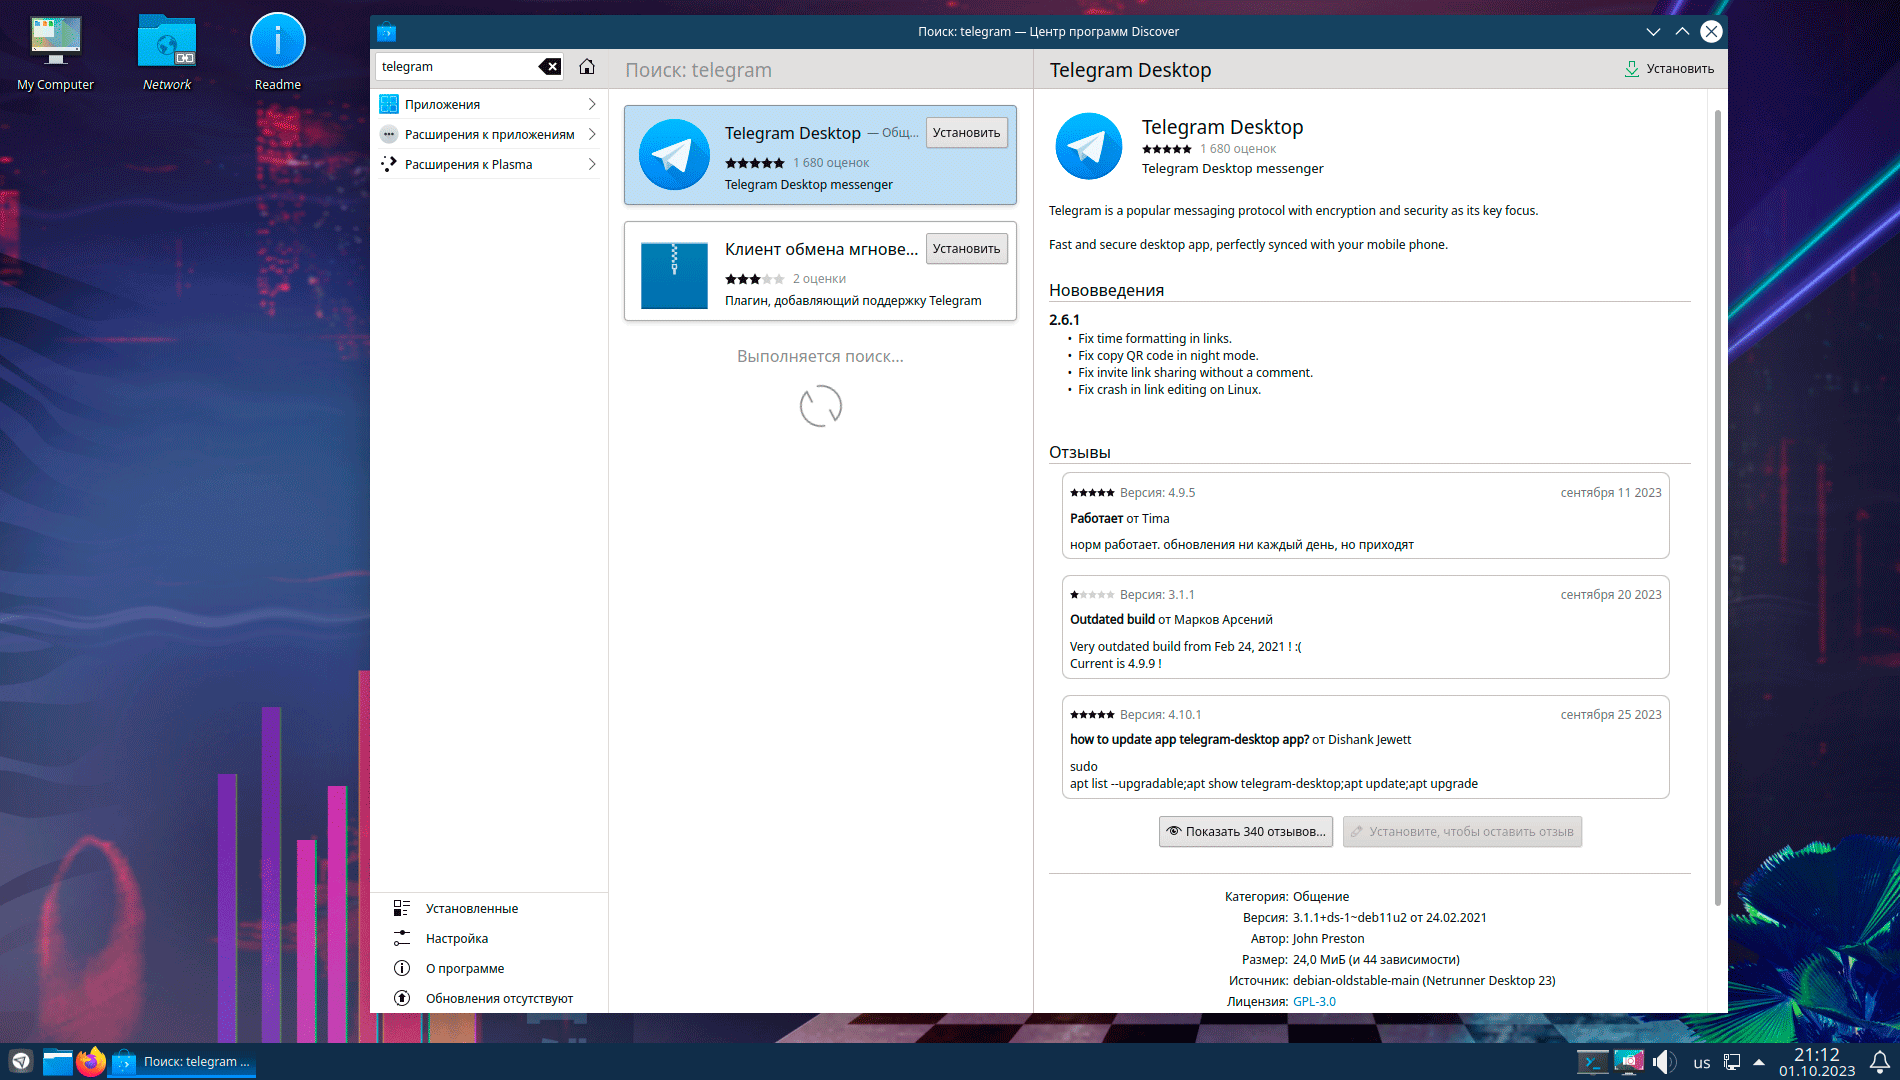
Task: Open the Настройка section
Action: [456, 938]
